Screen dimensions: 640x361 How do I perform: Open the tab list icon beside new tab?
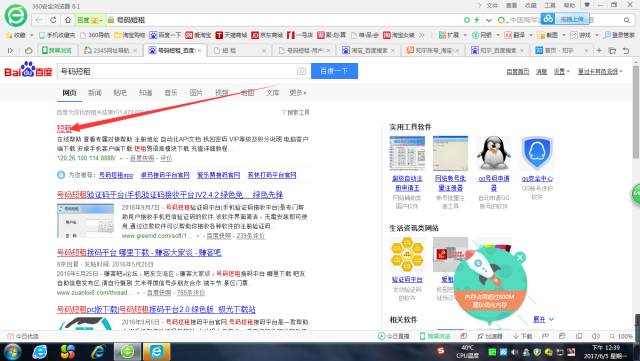(x=612, y=51)
